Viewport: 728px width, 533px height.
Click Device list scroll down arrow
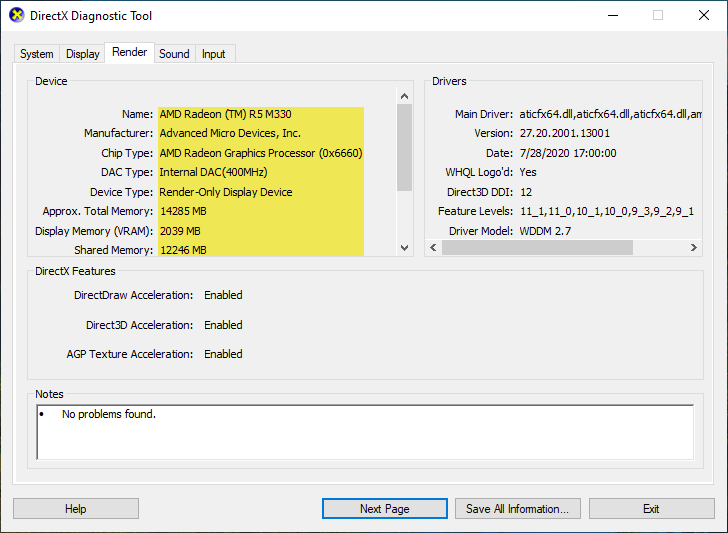pos(404,248)
